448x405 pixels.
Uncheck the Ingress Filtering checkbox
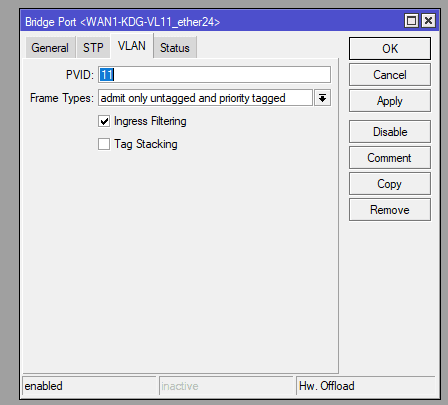click(x=104, y=121)
